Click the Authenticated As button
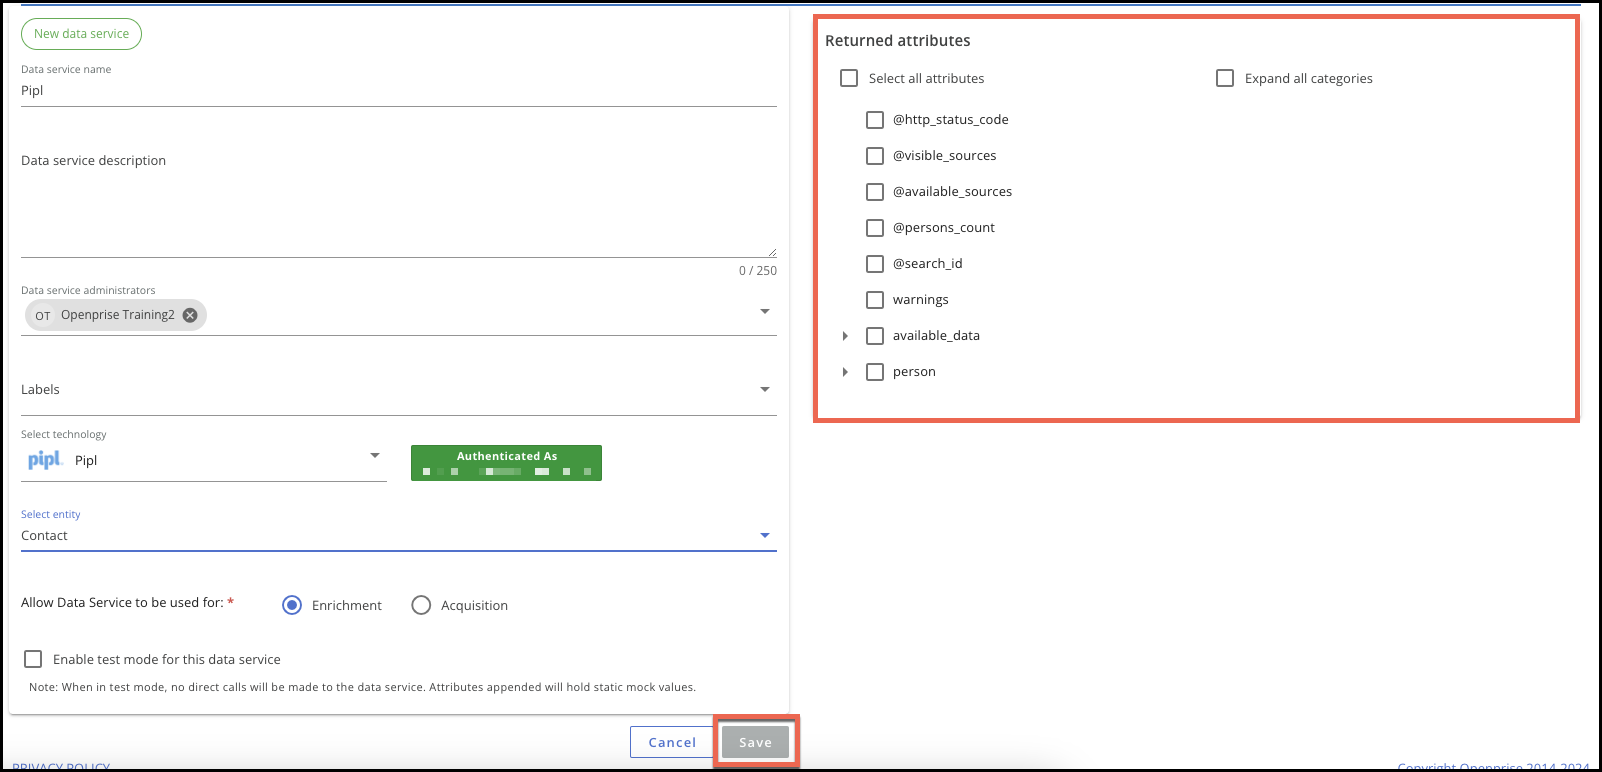 [x=506, y=463]
